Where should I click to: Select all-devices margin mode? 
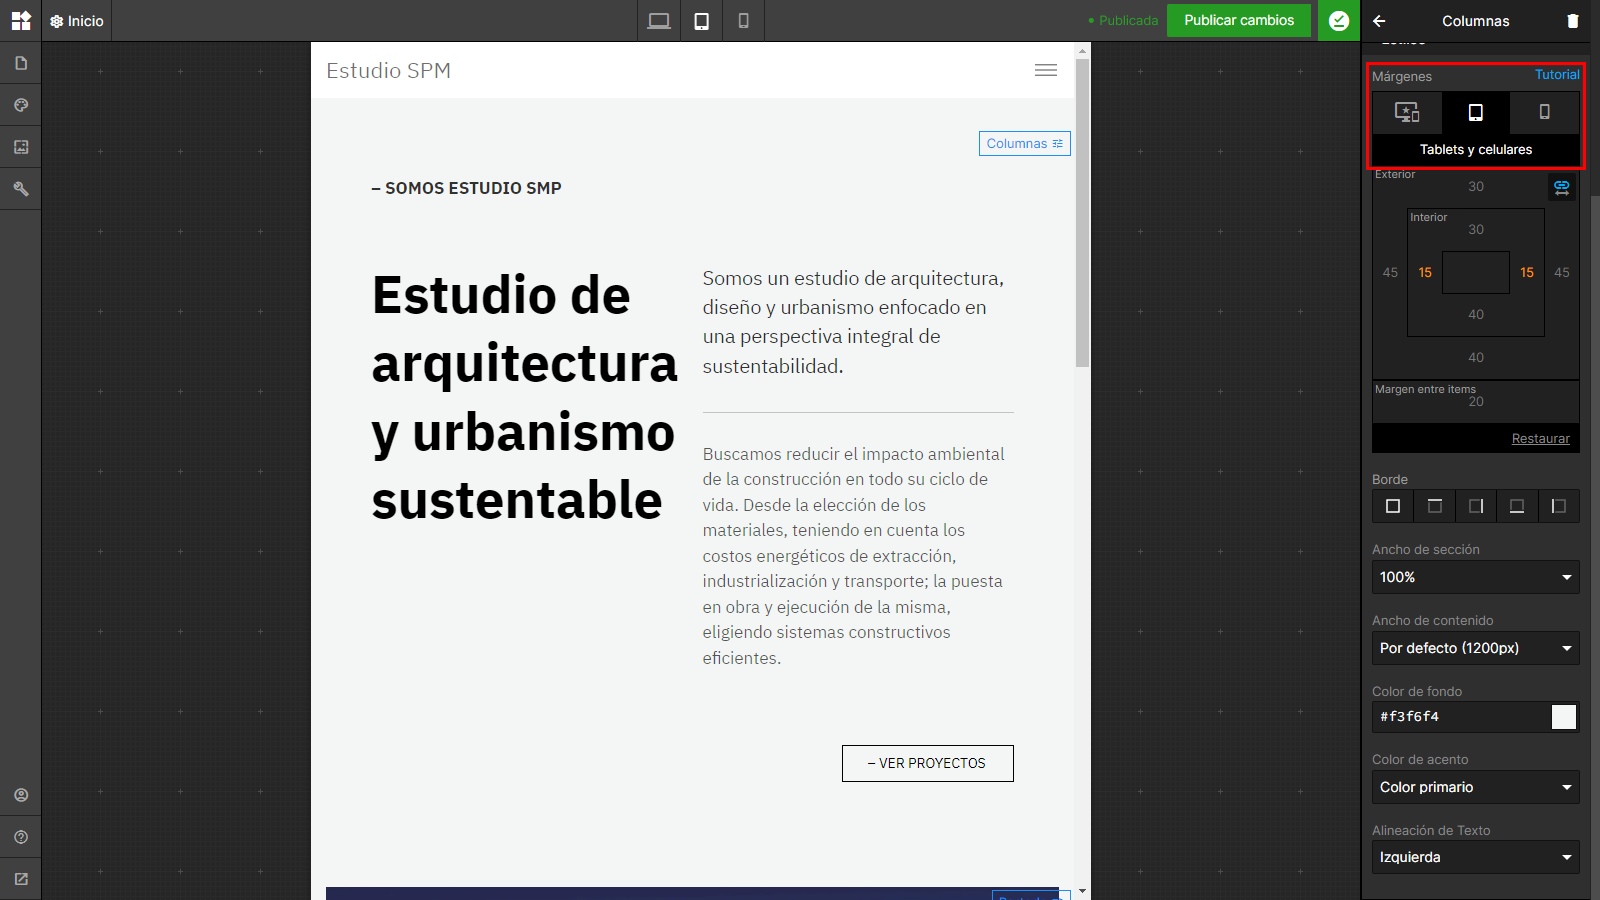1407,112
